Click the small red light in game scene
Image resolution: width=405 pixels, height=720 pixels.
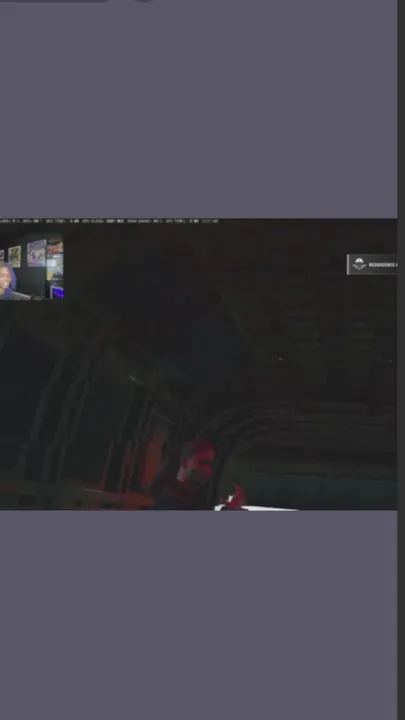click(281, 359)
